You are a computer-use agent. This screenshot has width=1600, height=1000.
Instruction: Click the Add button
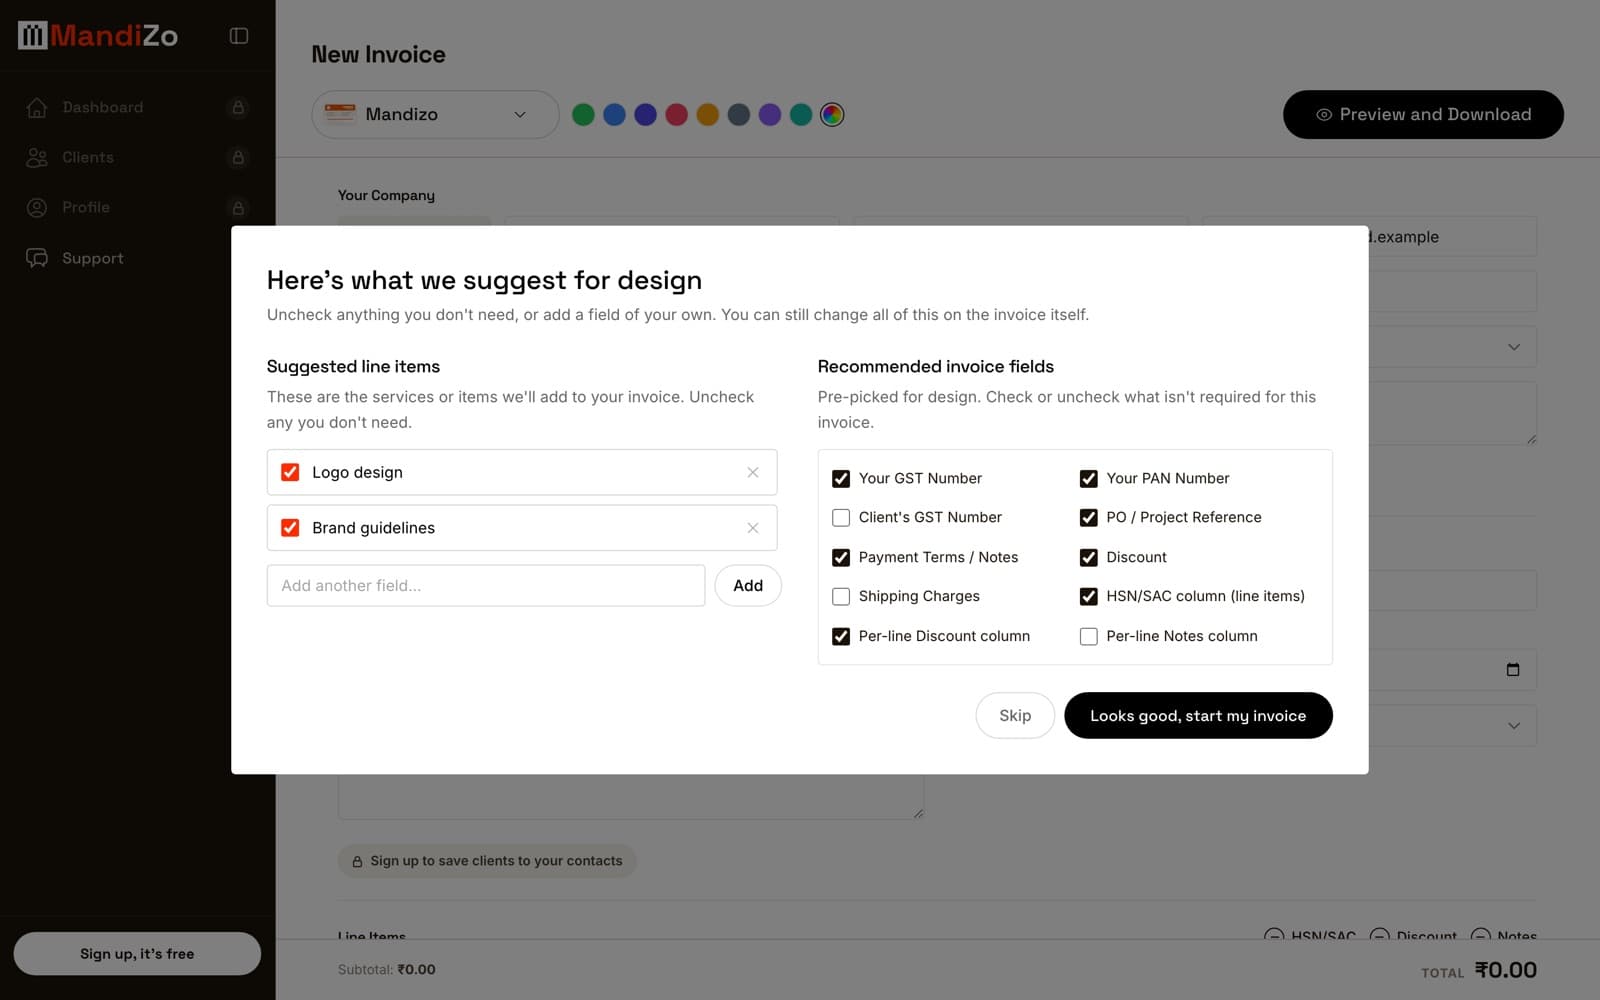pos(748,586)
